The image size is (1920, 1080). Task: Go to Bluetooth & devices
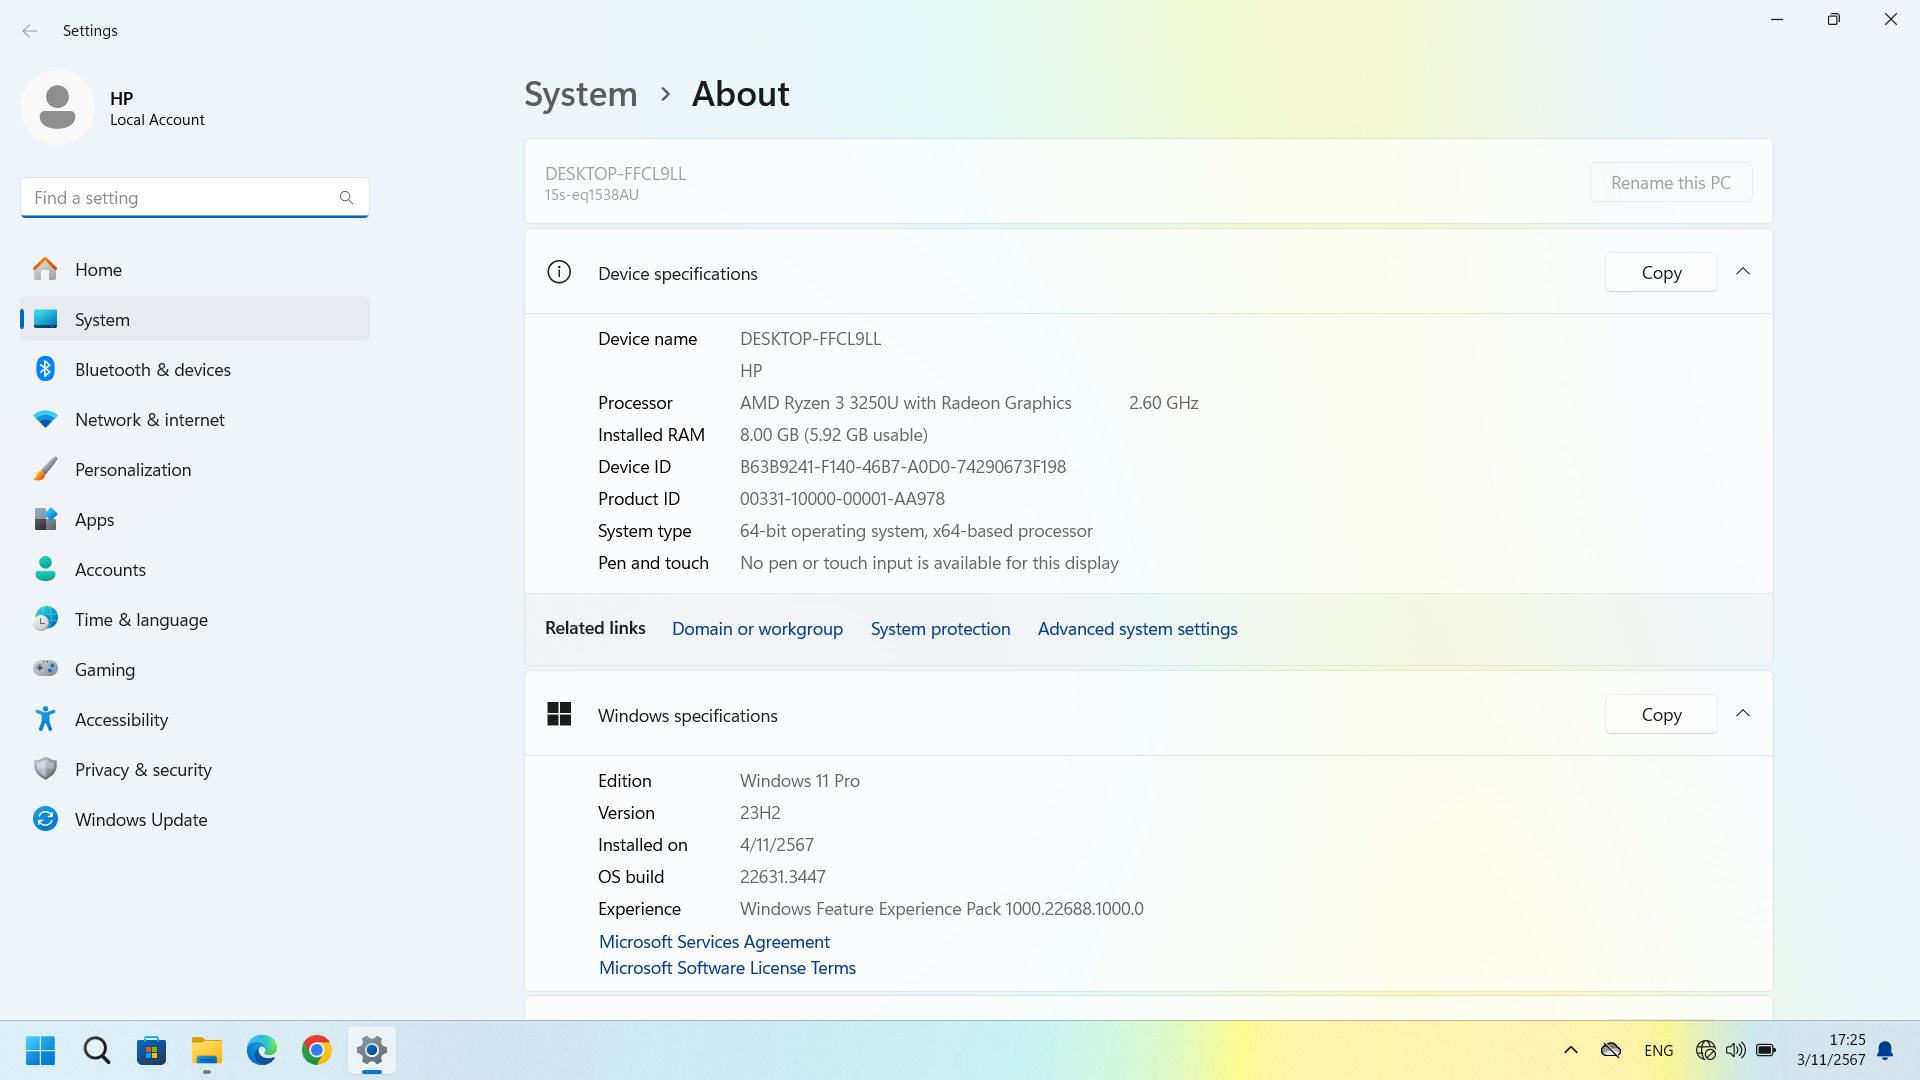point(195,369)
